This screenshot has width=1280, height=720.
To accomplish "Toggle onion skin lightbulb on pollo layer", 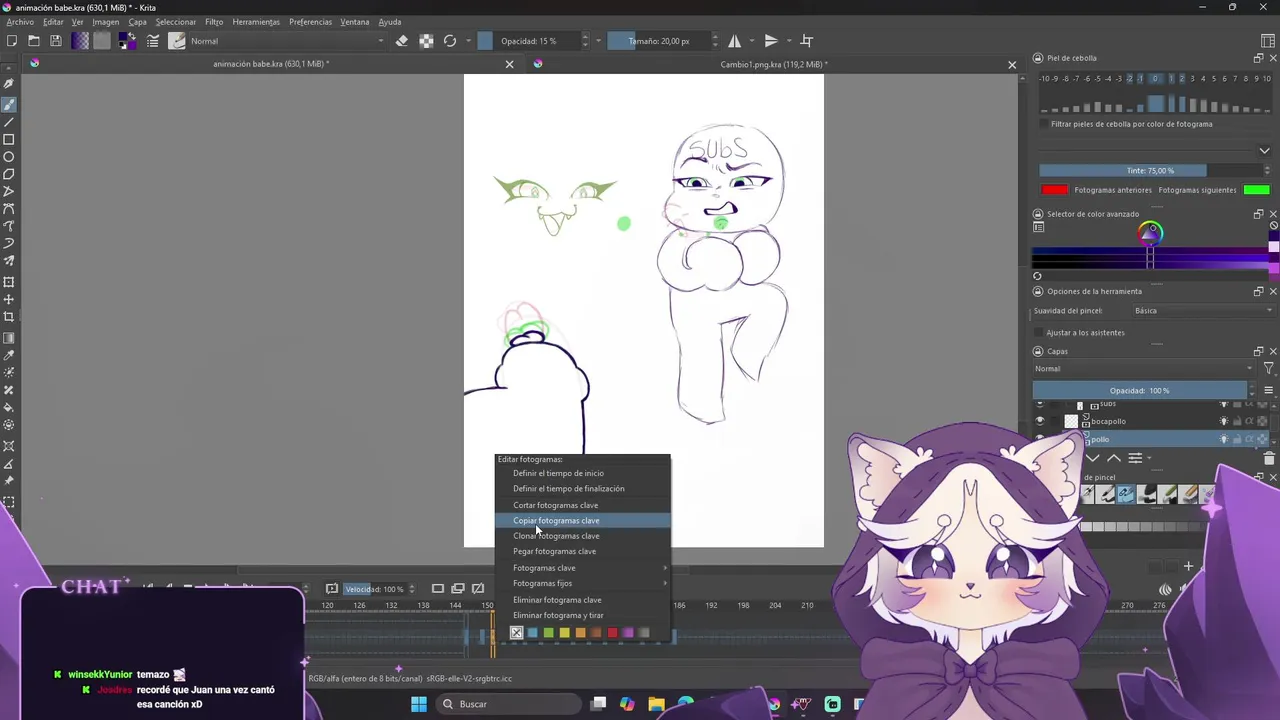I will 1223,439.
